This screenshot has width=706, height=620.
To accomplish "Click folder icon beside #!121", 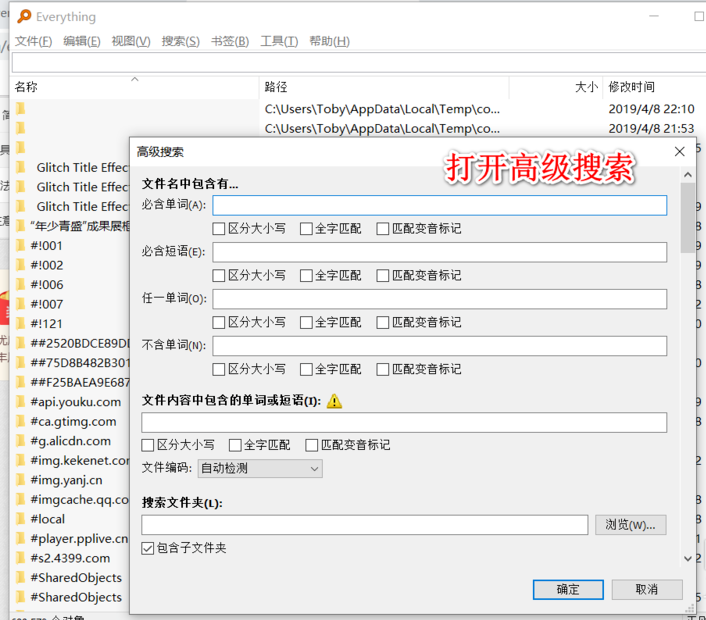I will click(x=20, y=324).
